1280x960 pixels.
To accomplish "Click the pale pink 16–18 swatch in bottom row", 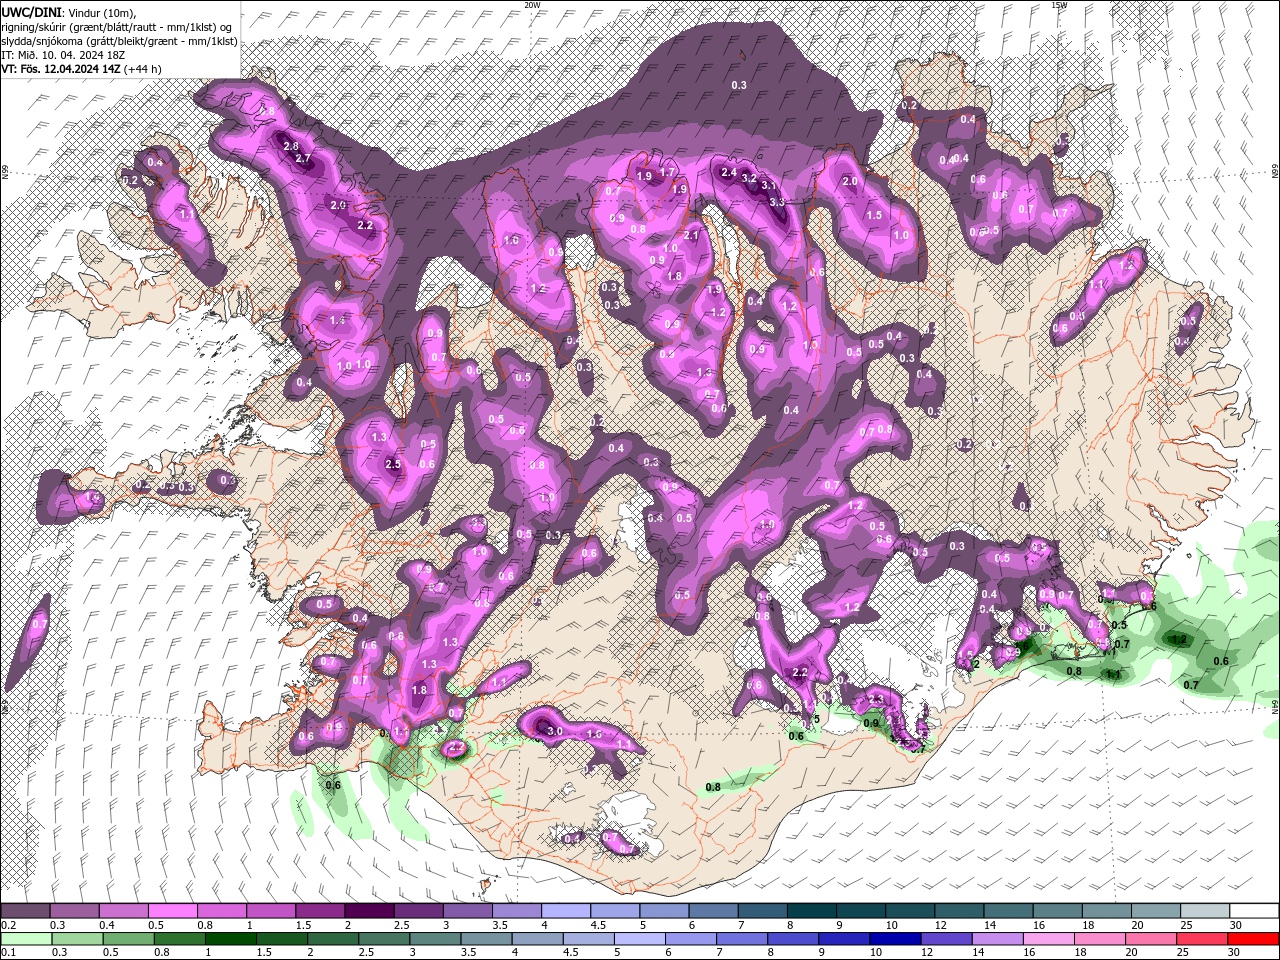I will click(x=1048, y=939).
